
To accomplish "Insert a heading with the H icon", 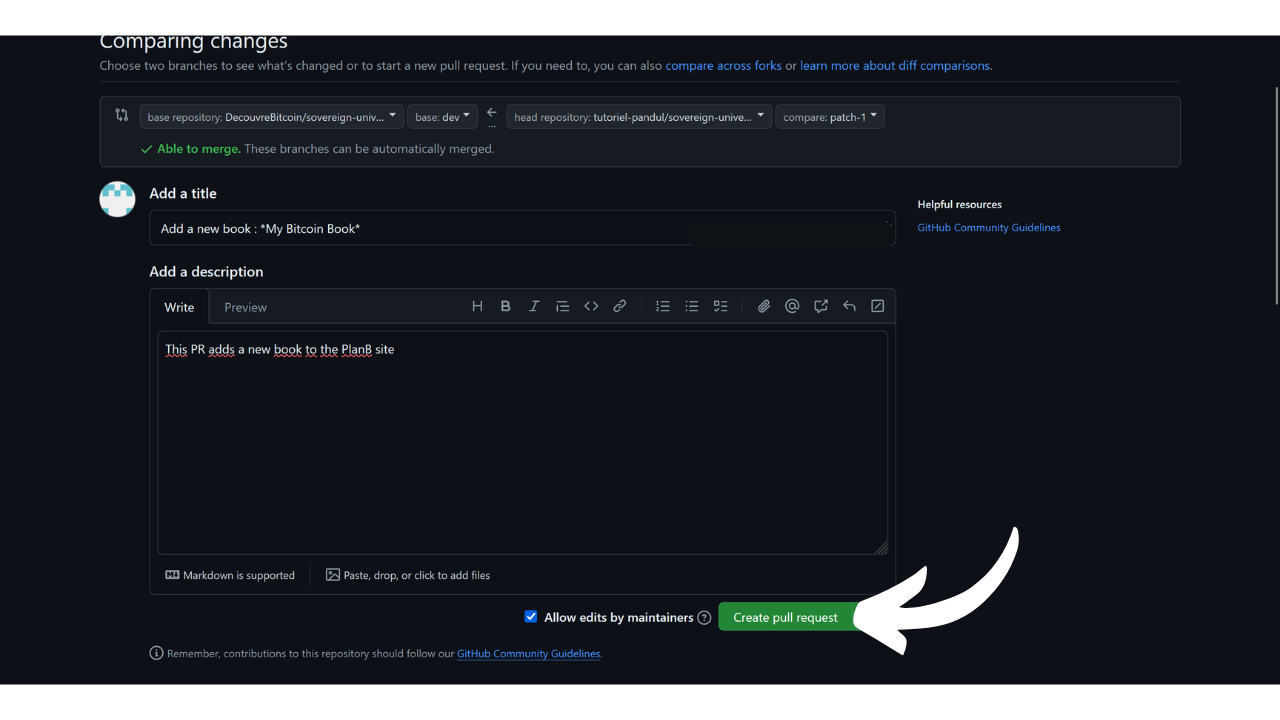I will tap(477, 306).
